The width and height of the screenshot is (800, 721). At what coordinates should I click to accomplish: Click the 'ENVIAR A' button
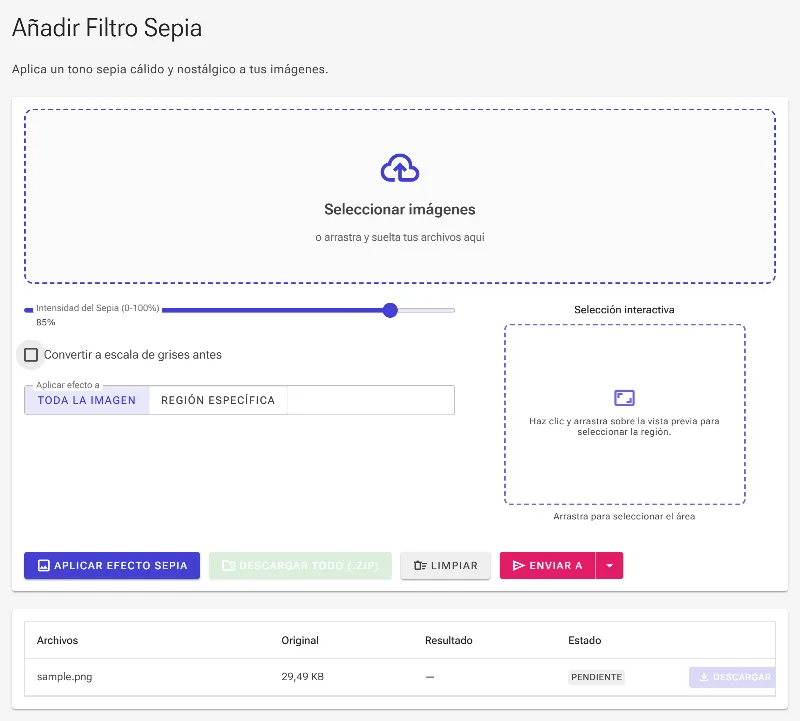(547, 565)
